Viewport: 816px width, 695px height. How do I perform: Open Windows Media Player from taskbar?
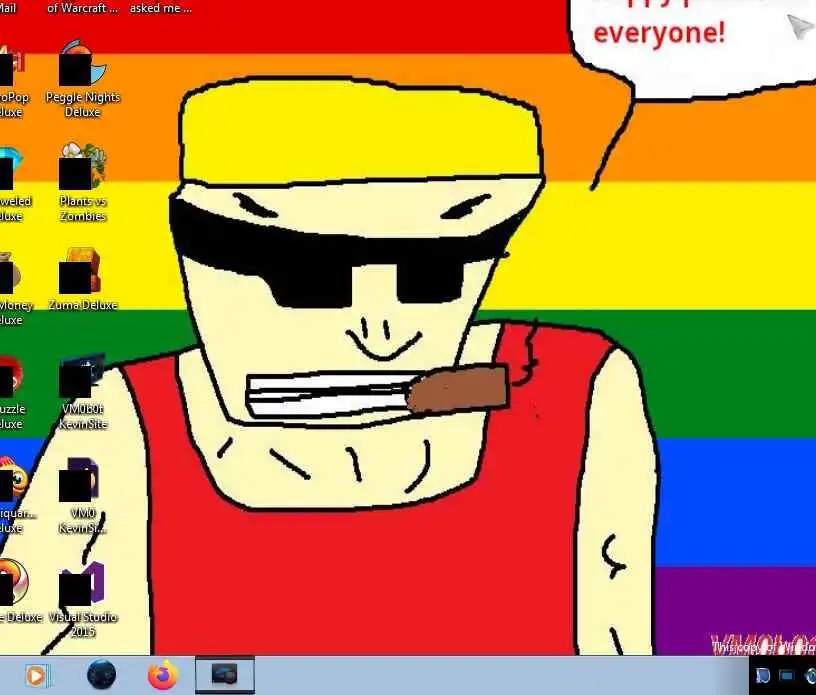36,676
